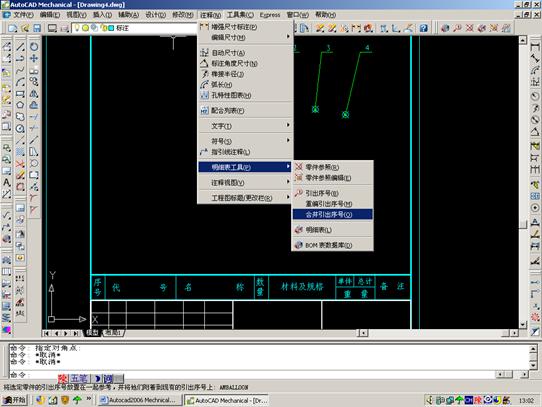Select 零件参照 in submenu

333,167
